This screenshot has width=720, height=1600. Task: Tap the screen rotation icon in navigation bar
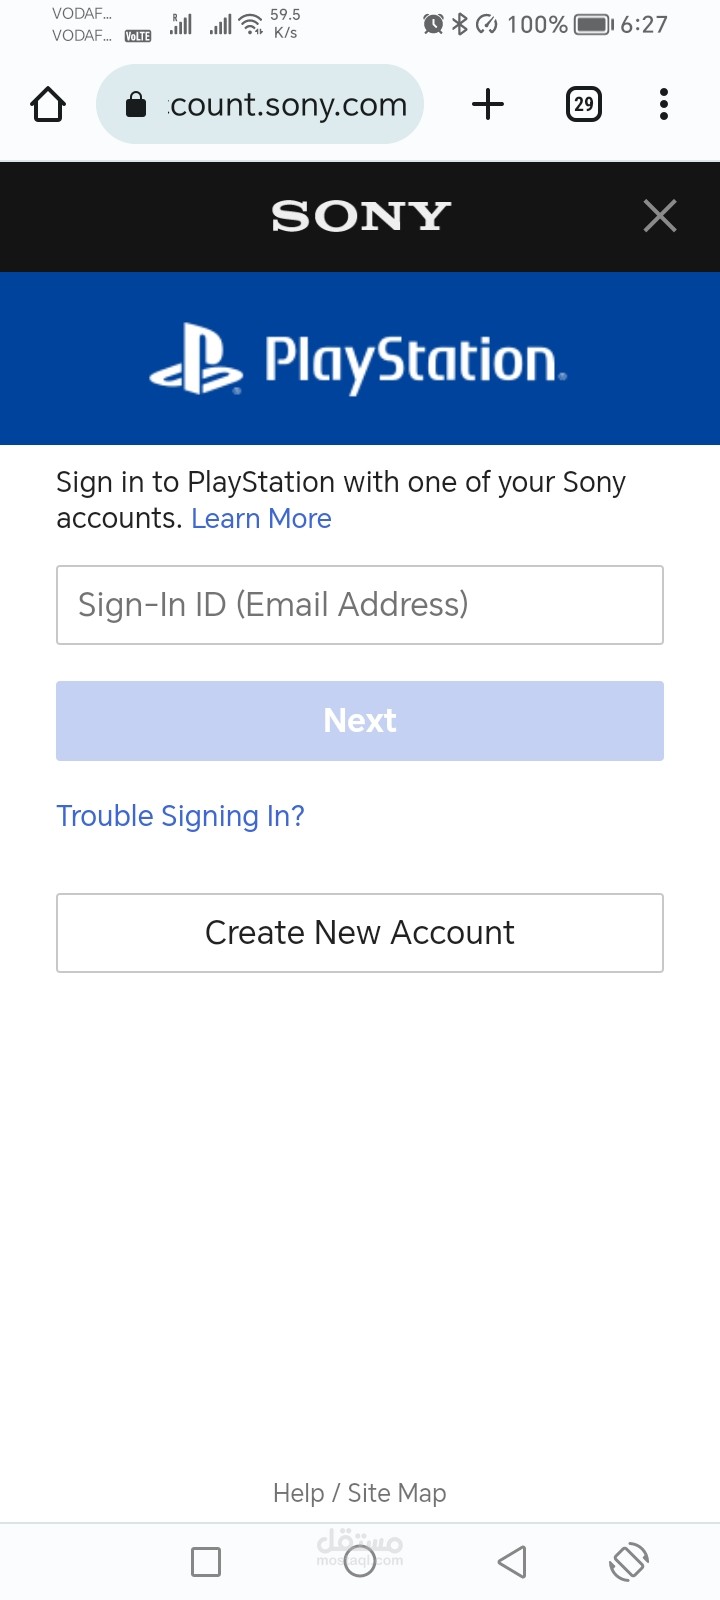pyautogui.click(x=629, y=1561)
